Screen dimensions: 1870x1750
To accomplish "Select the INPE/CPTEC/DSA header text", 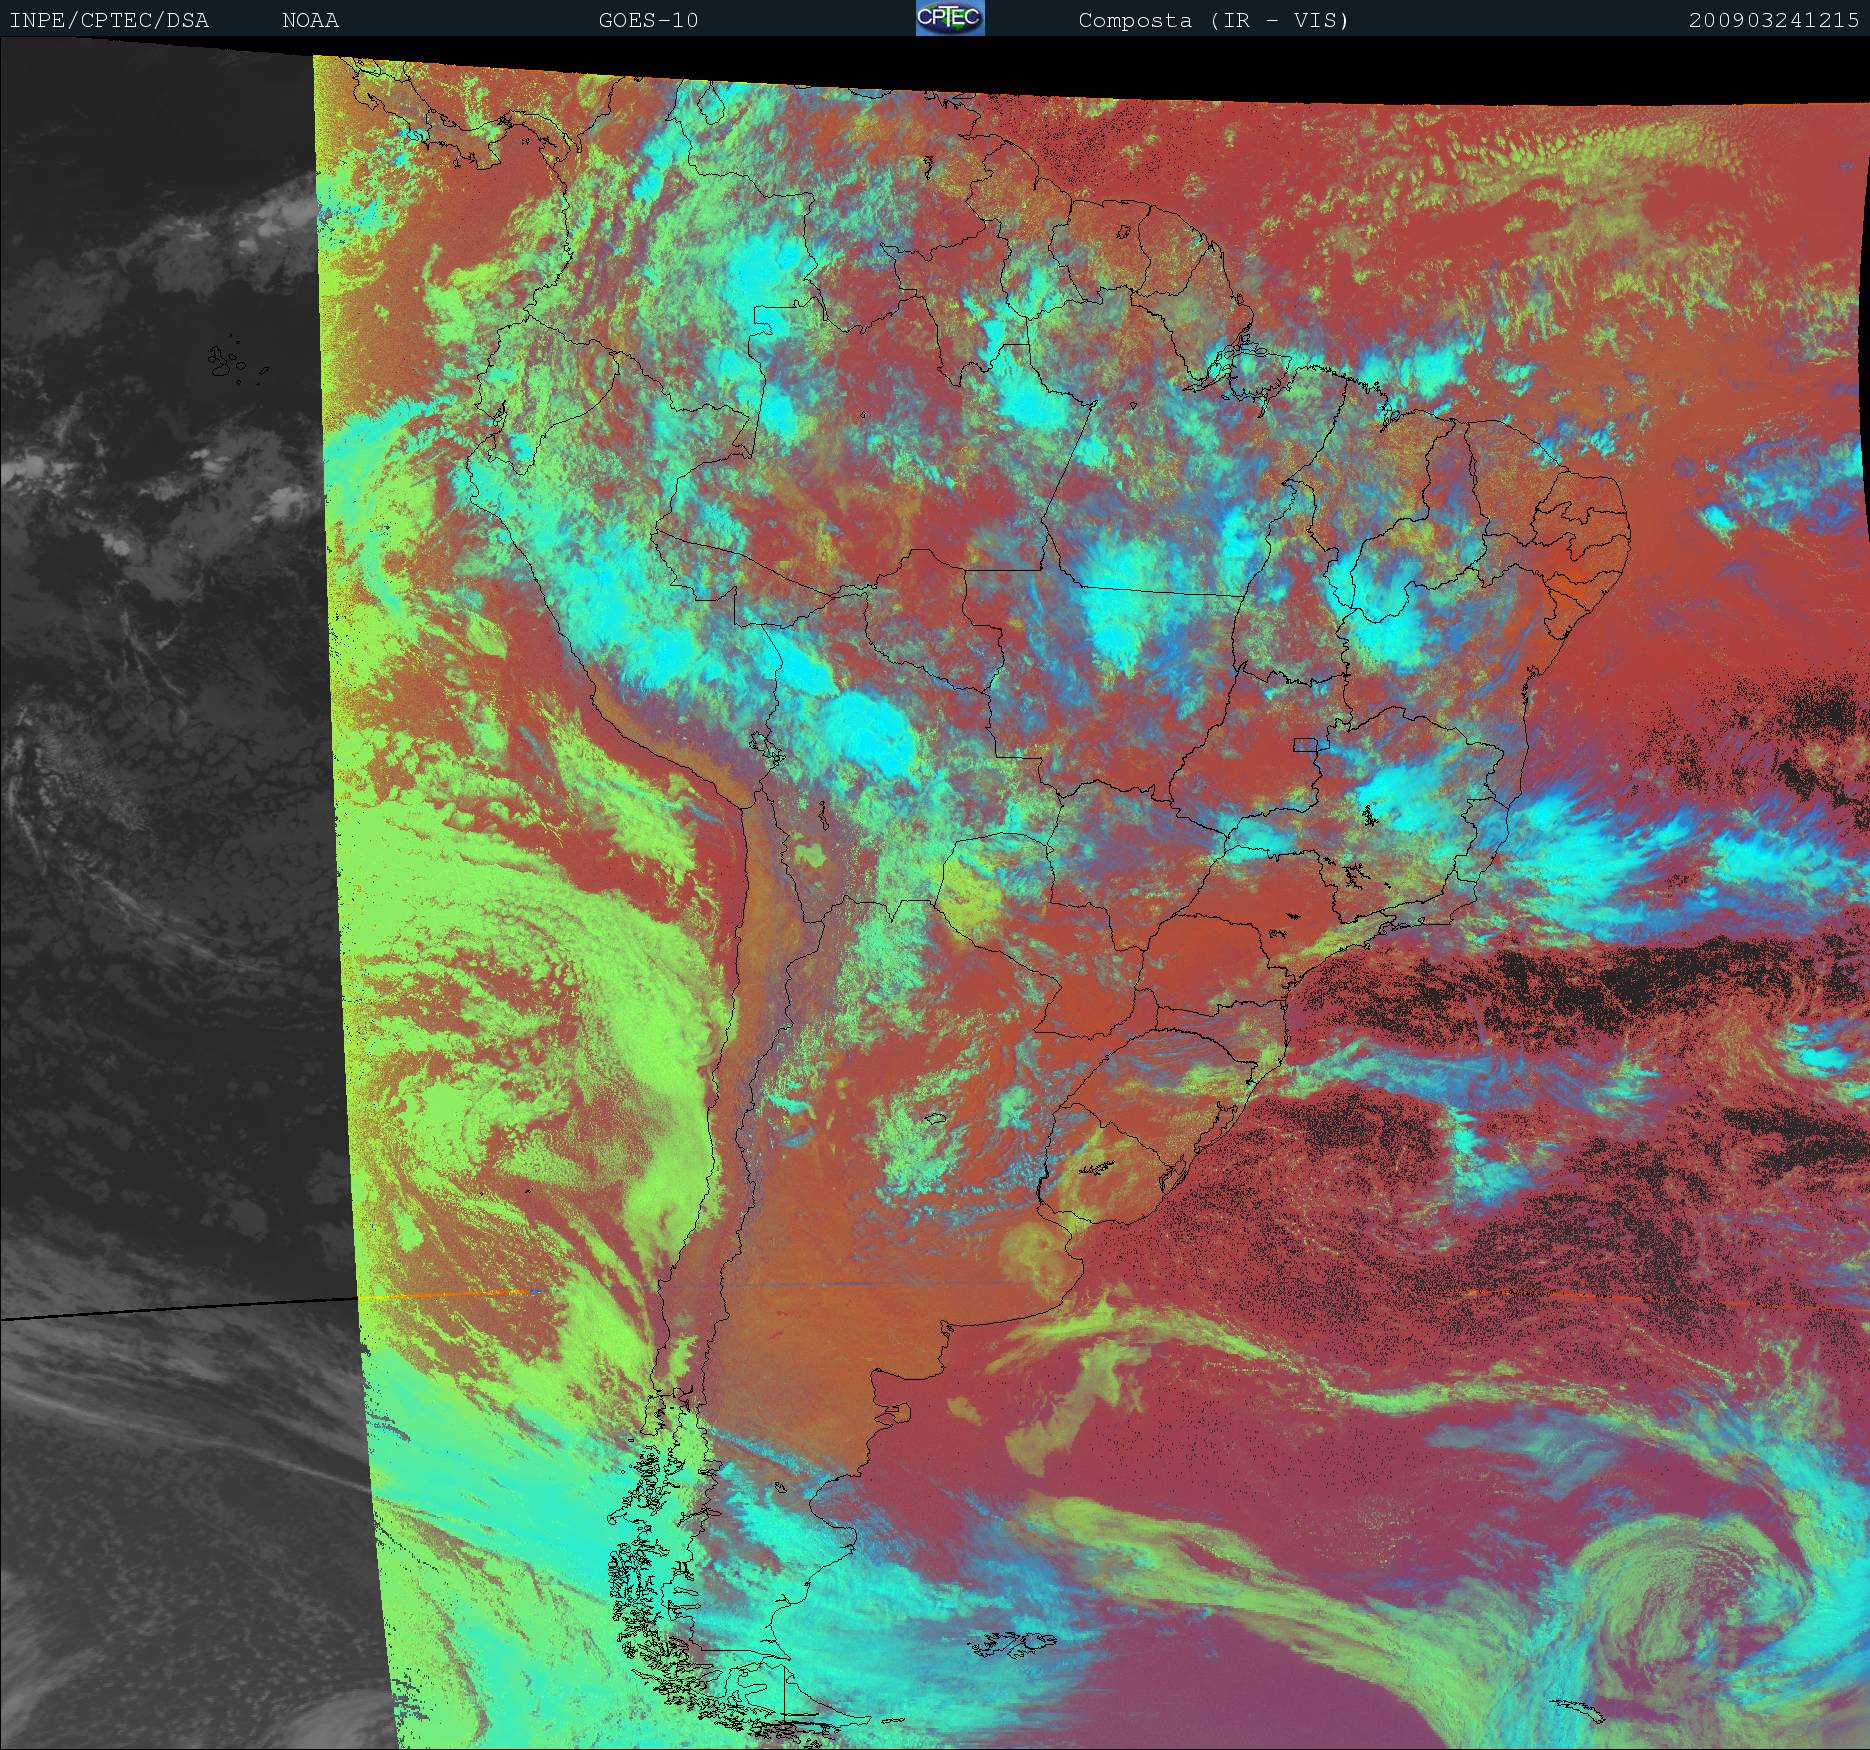I will pos(109,20).
